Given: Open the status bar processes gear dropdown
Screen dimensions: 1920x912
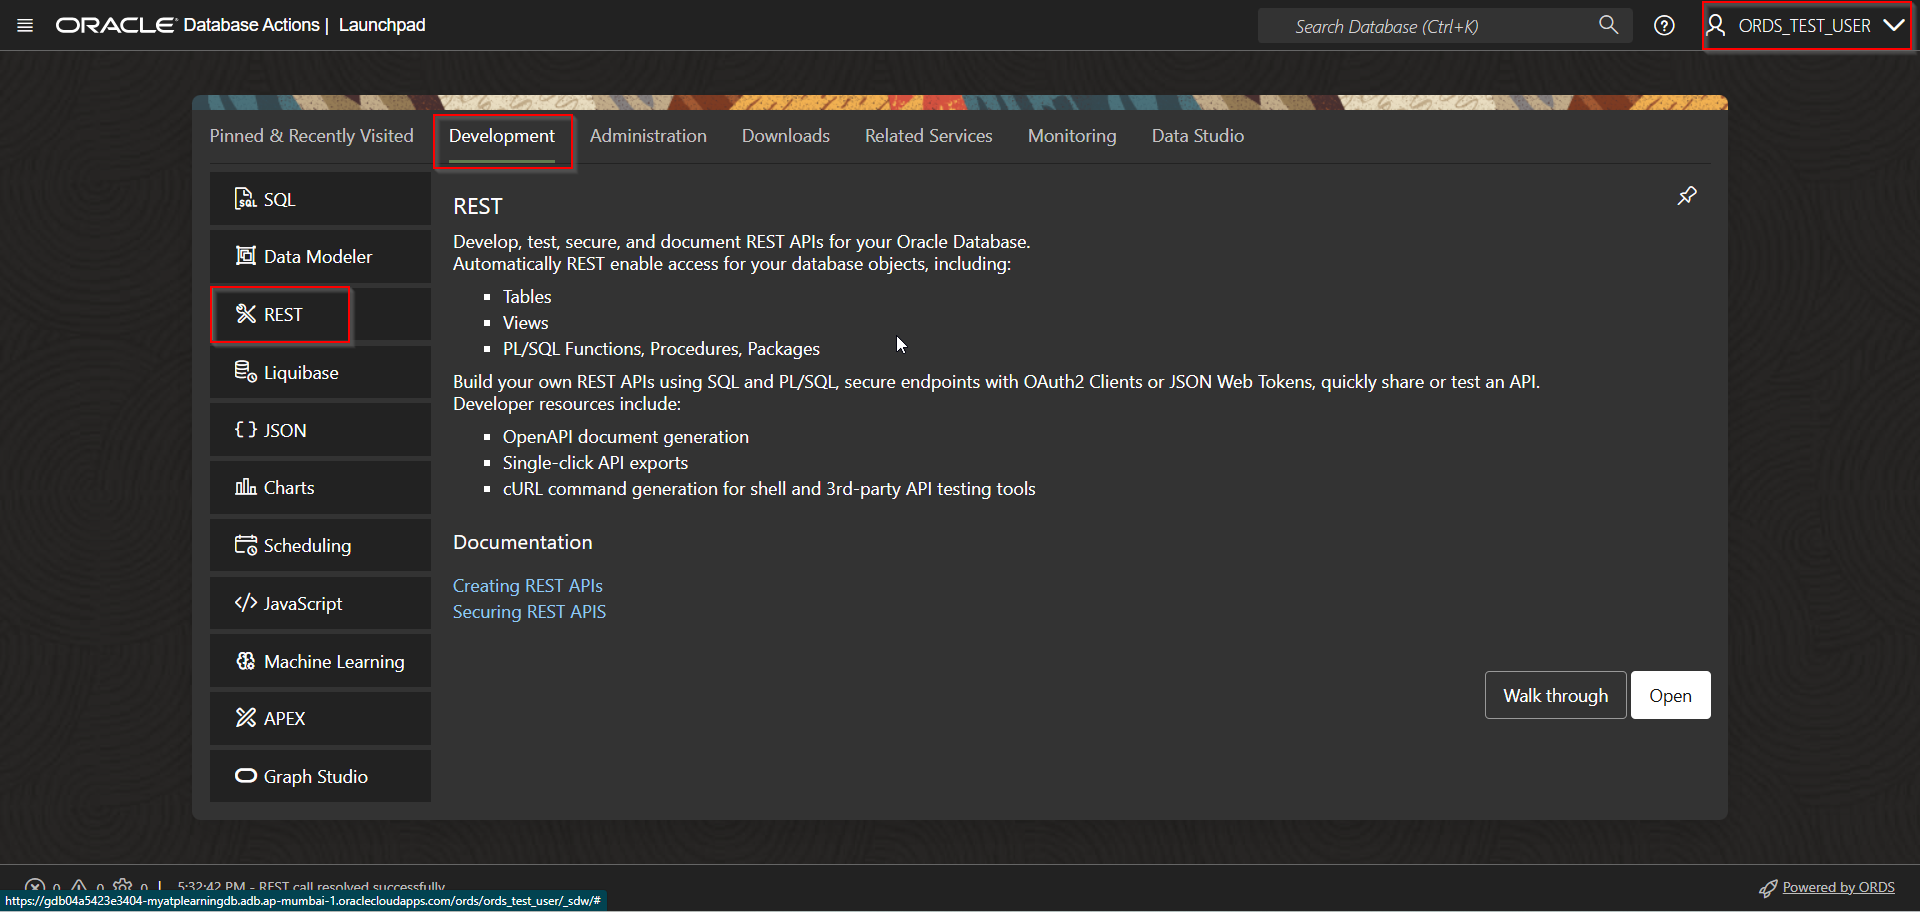Looking at the screenshot, I should click(x=124, y=886).
